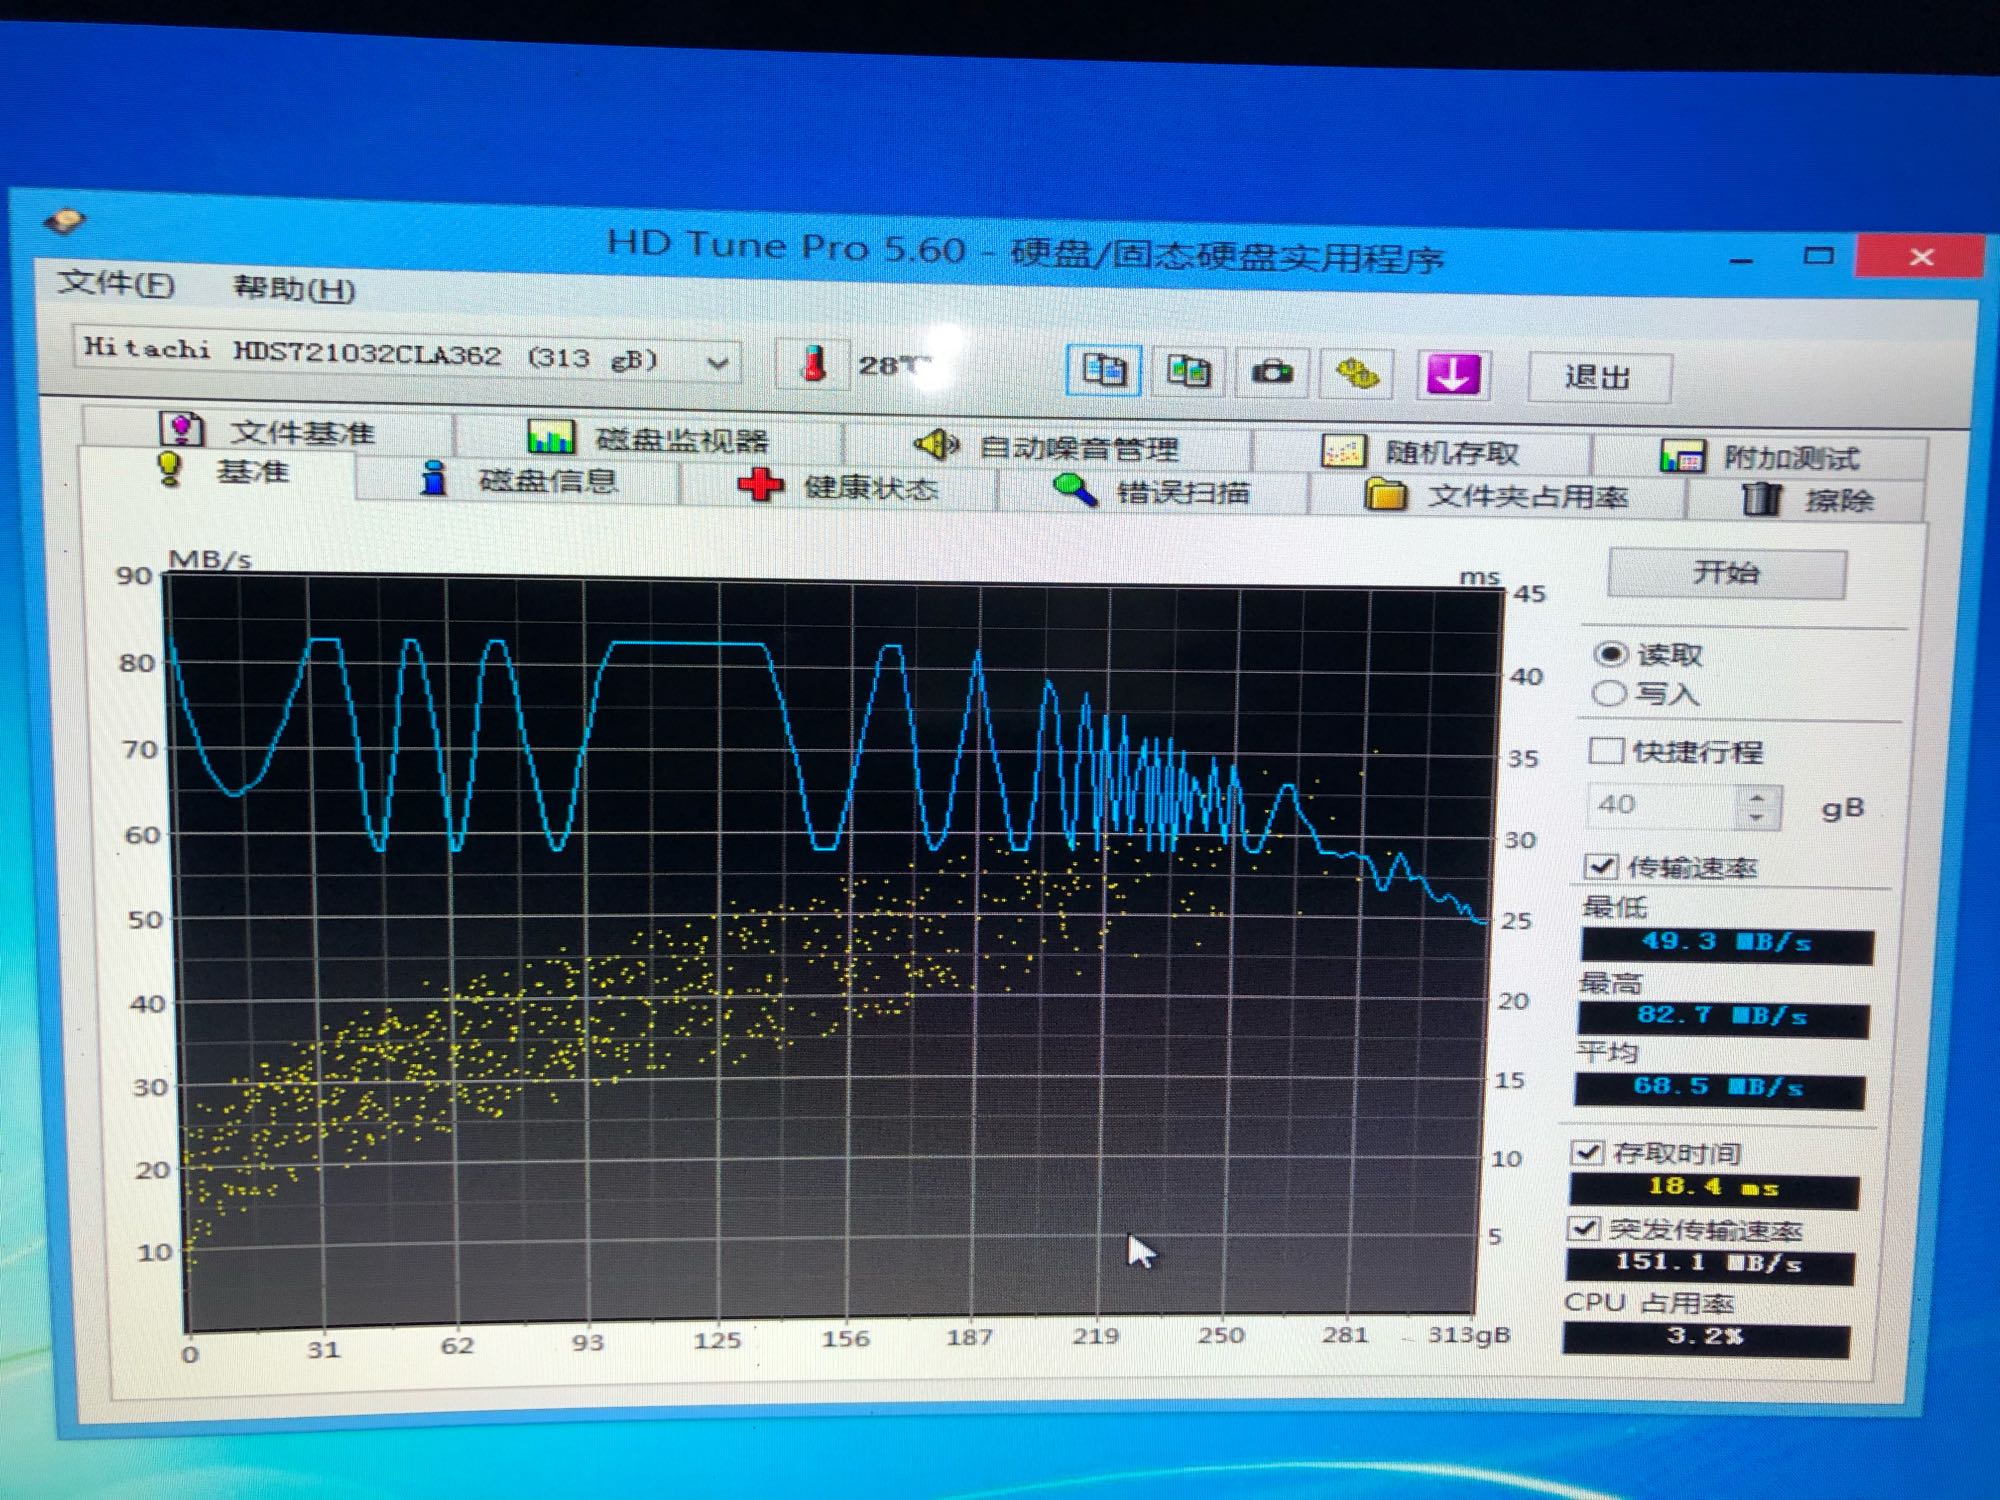Increase the short stroke value stepper
This screenshot has width=2000, height=1500.
tap(1758, 797)
